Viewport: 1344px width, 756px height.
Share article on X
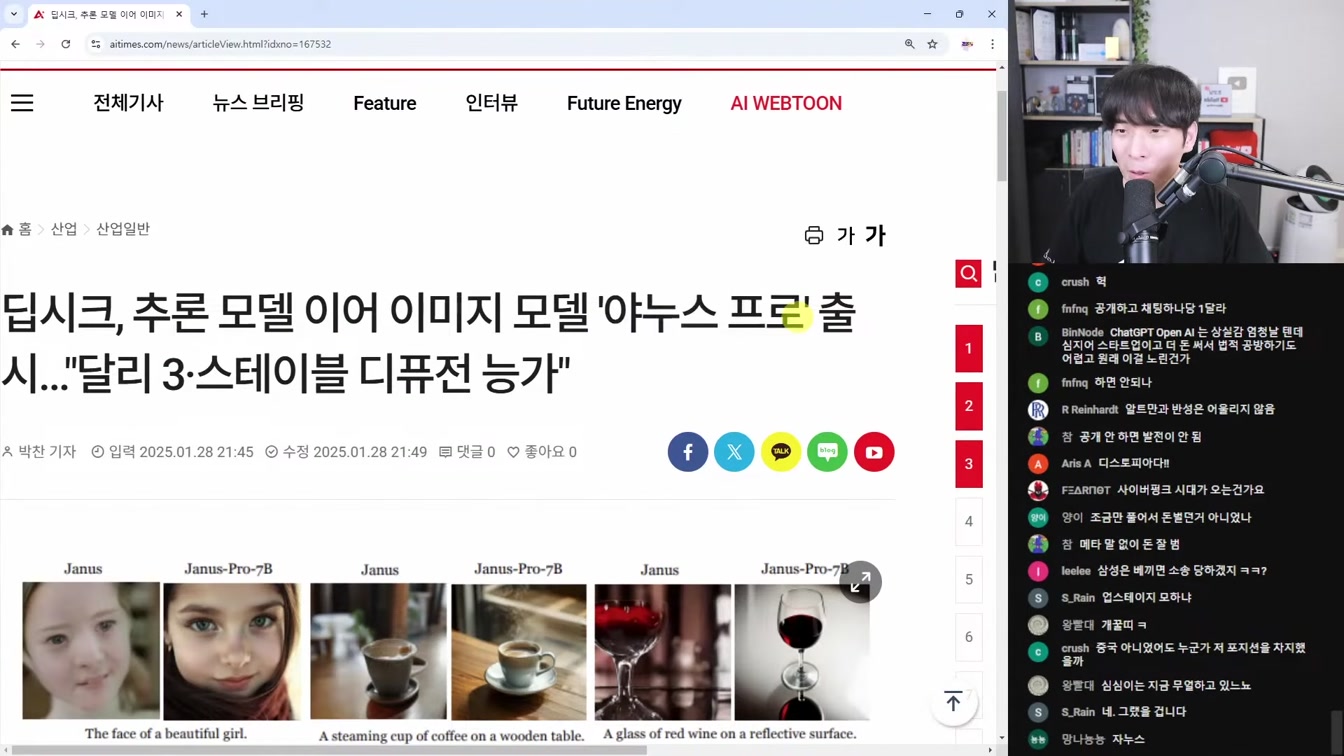click(734, 452)
